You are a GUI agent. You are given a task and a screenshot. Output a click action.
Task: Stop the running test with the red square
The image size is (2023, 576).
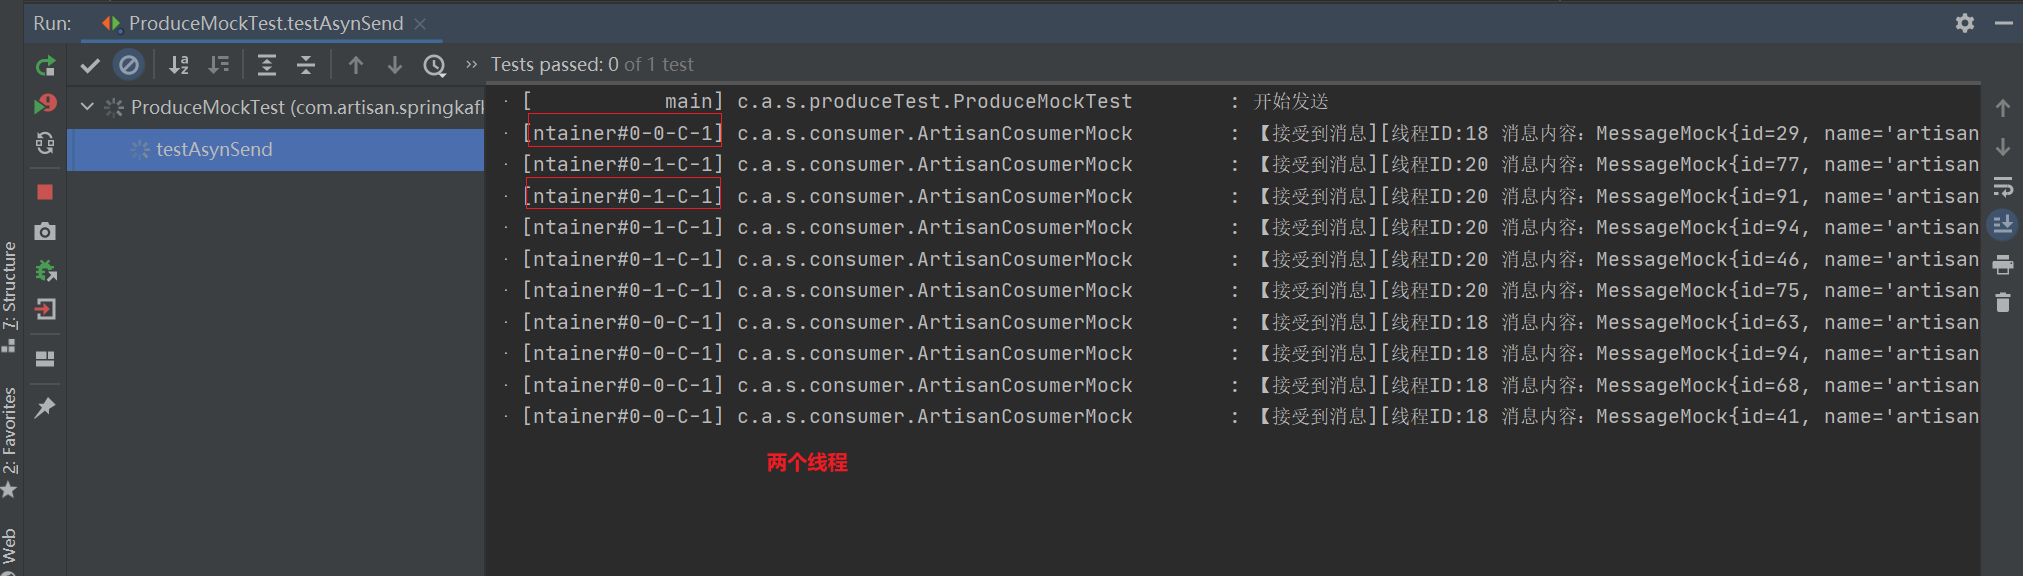coord(45,191)
